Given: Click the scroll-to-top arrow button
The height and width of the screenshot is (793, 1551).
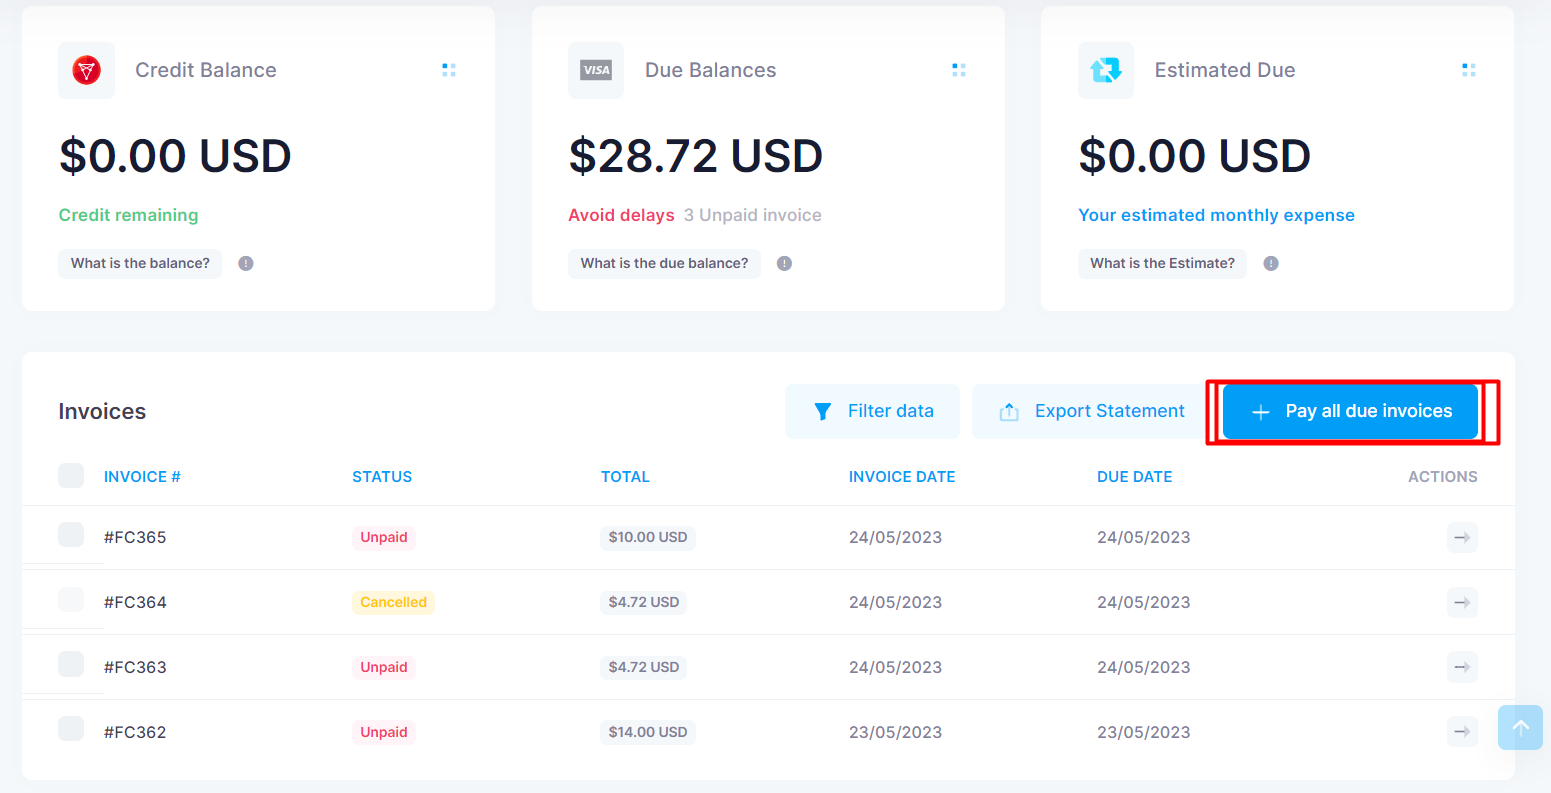Looking at the screenshot, I should click(x=1520, y=728).
